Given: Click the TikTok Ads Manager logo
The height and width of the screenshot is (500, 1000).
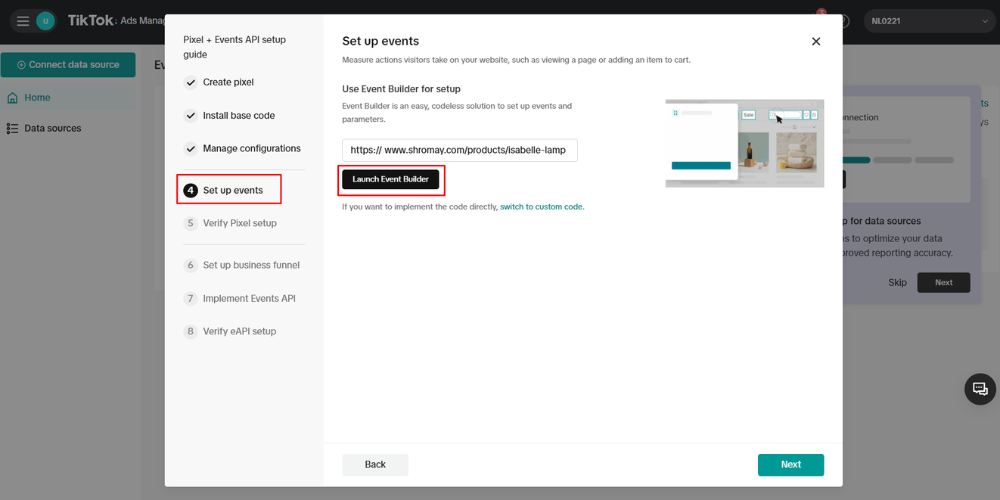Looking at the screenshot, I should coord(116,21).
